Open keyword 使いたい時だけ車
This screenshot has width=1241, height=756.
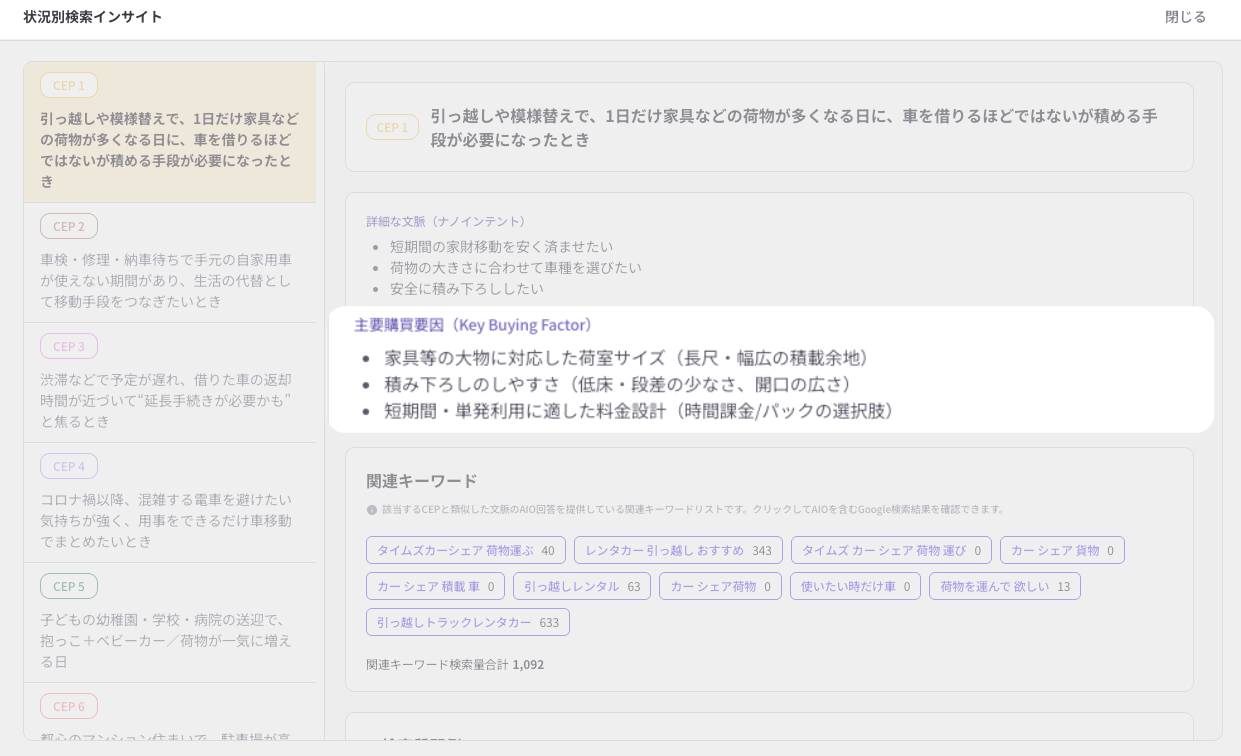click(x=855, y=586)
